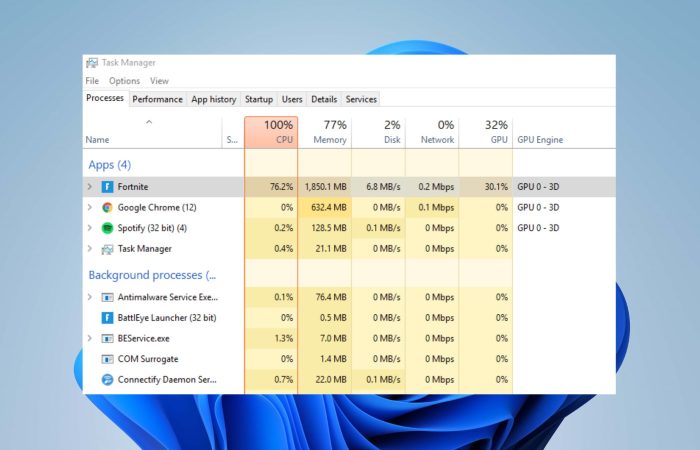Image resolution: width=700 pixels, height=450 pixels.
Task: Click the Fortnite app icon
Action: (x=107, y=187)
